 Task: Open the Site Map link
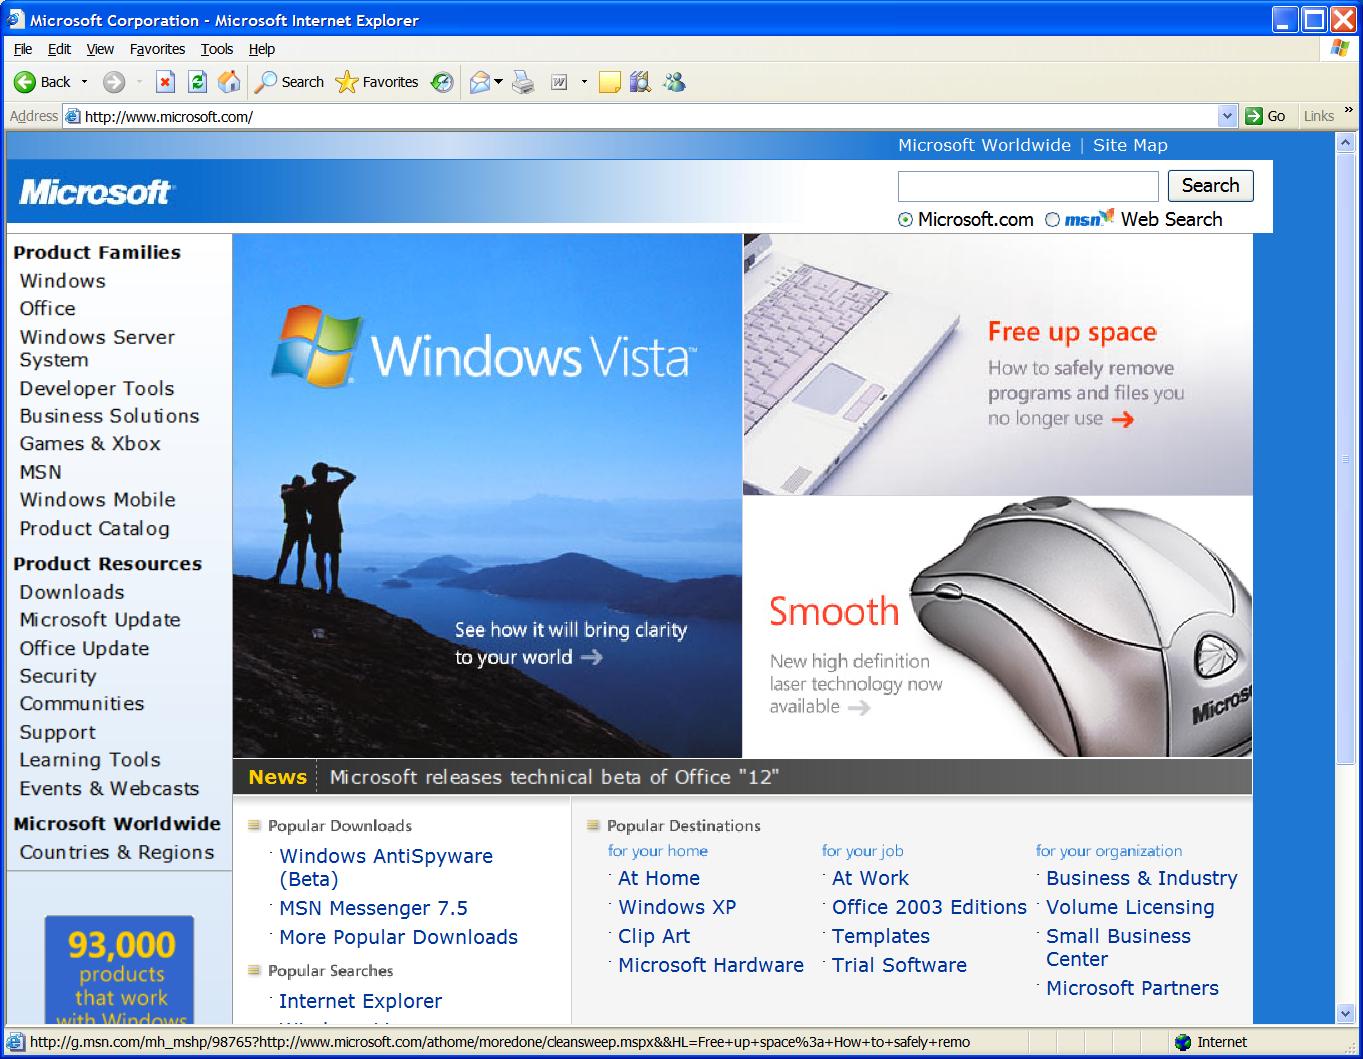[x=1130, y=145]
